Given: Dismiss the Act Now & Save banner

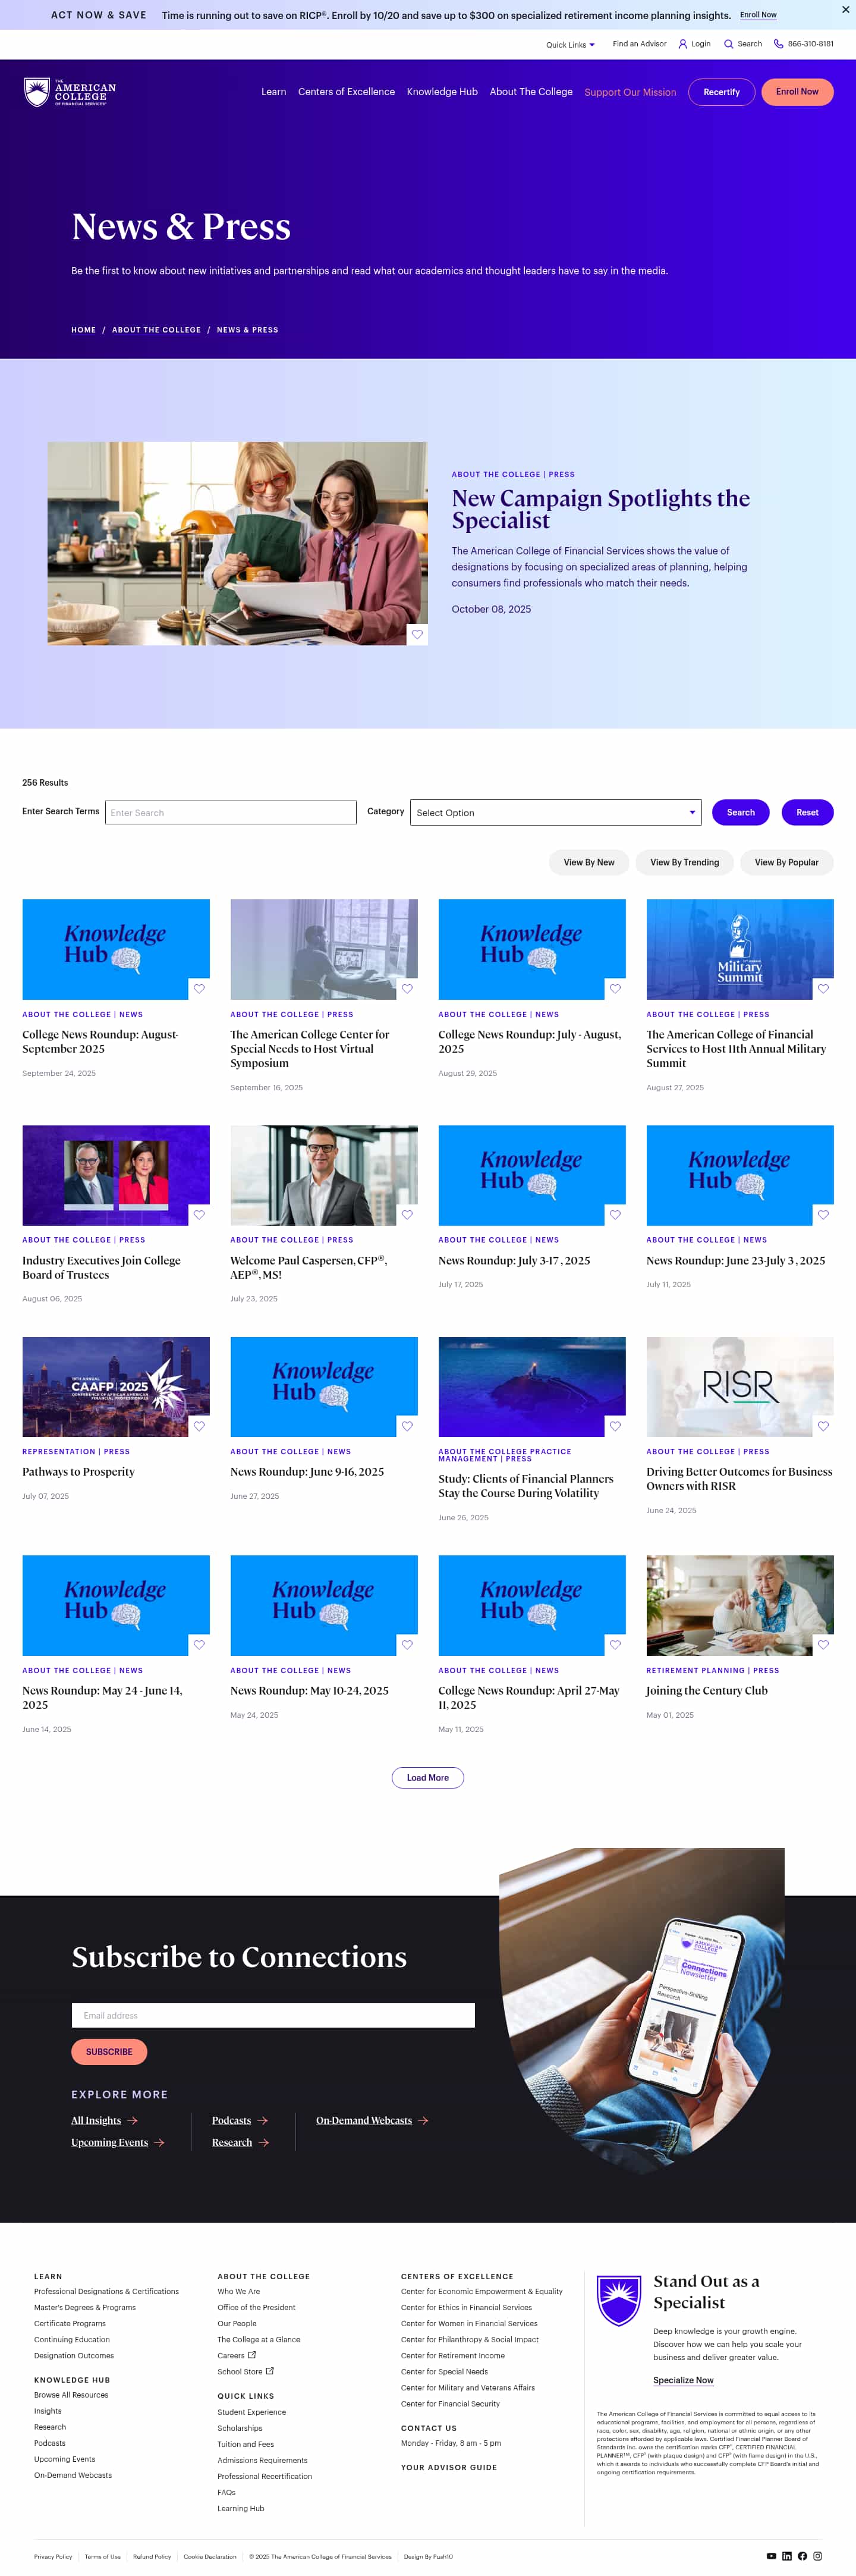Looking at the screenshot, I should [845, 10].
